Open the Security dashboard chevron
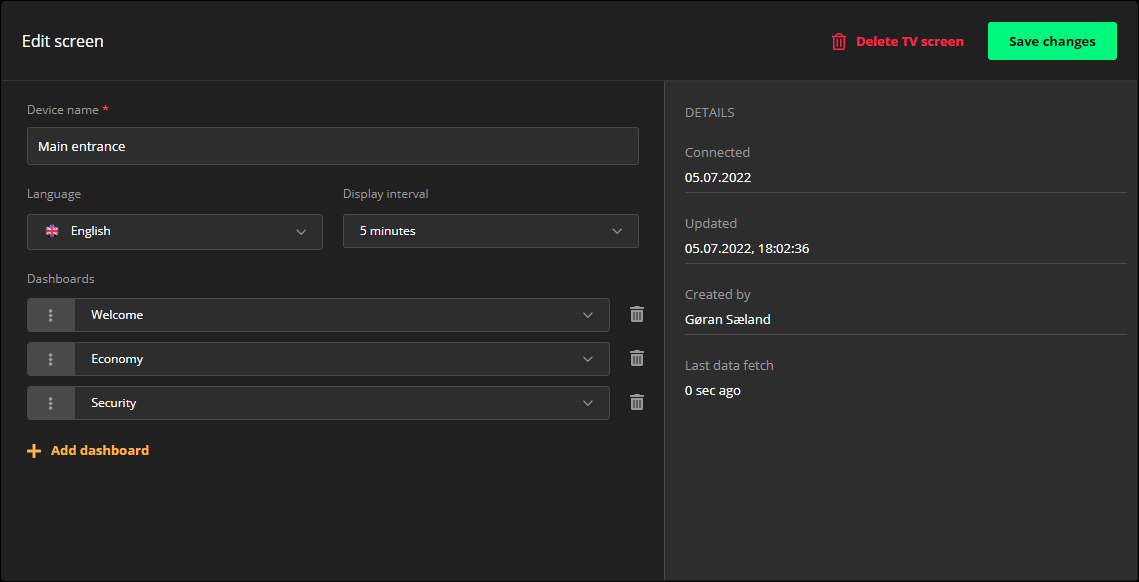1139x582 pixels. pos(587,403)
